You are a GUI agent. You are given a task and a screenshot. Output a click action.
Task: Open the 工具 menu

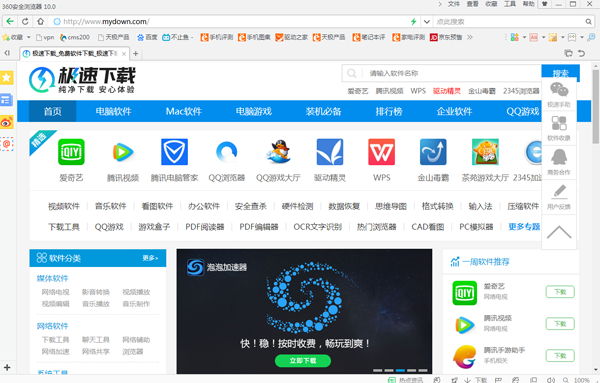[510, 4]
